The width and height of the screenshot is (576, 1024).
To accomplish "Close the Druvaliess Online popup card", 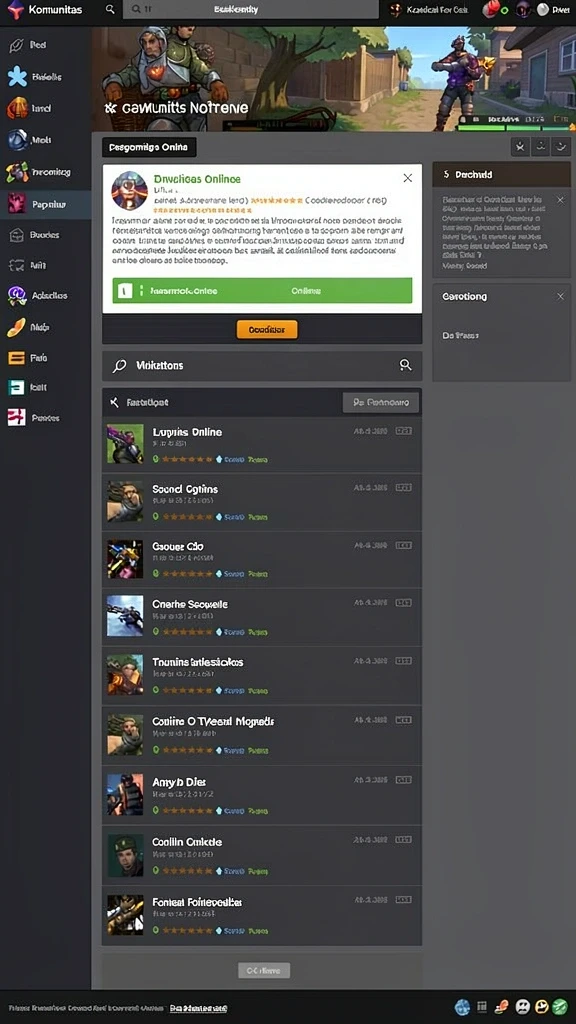I will (408, 178).
